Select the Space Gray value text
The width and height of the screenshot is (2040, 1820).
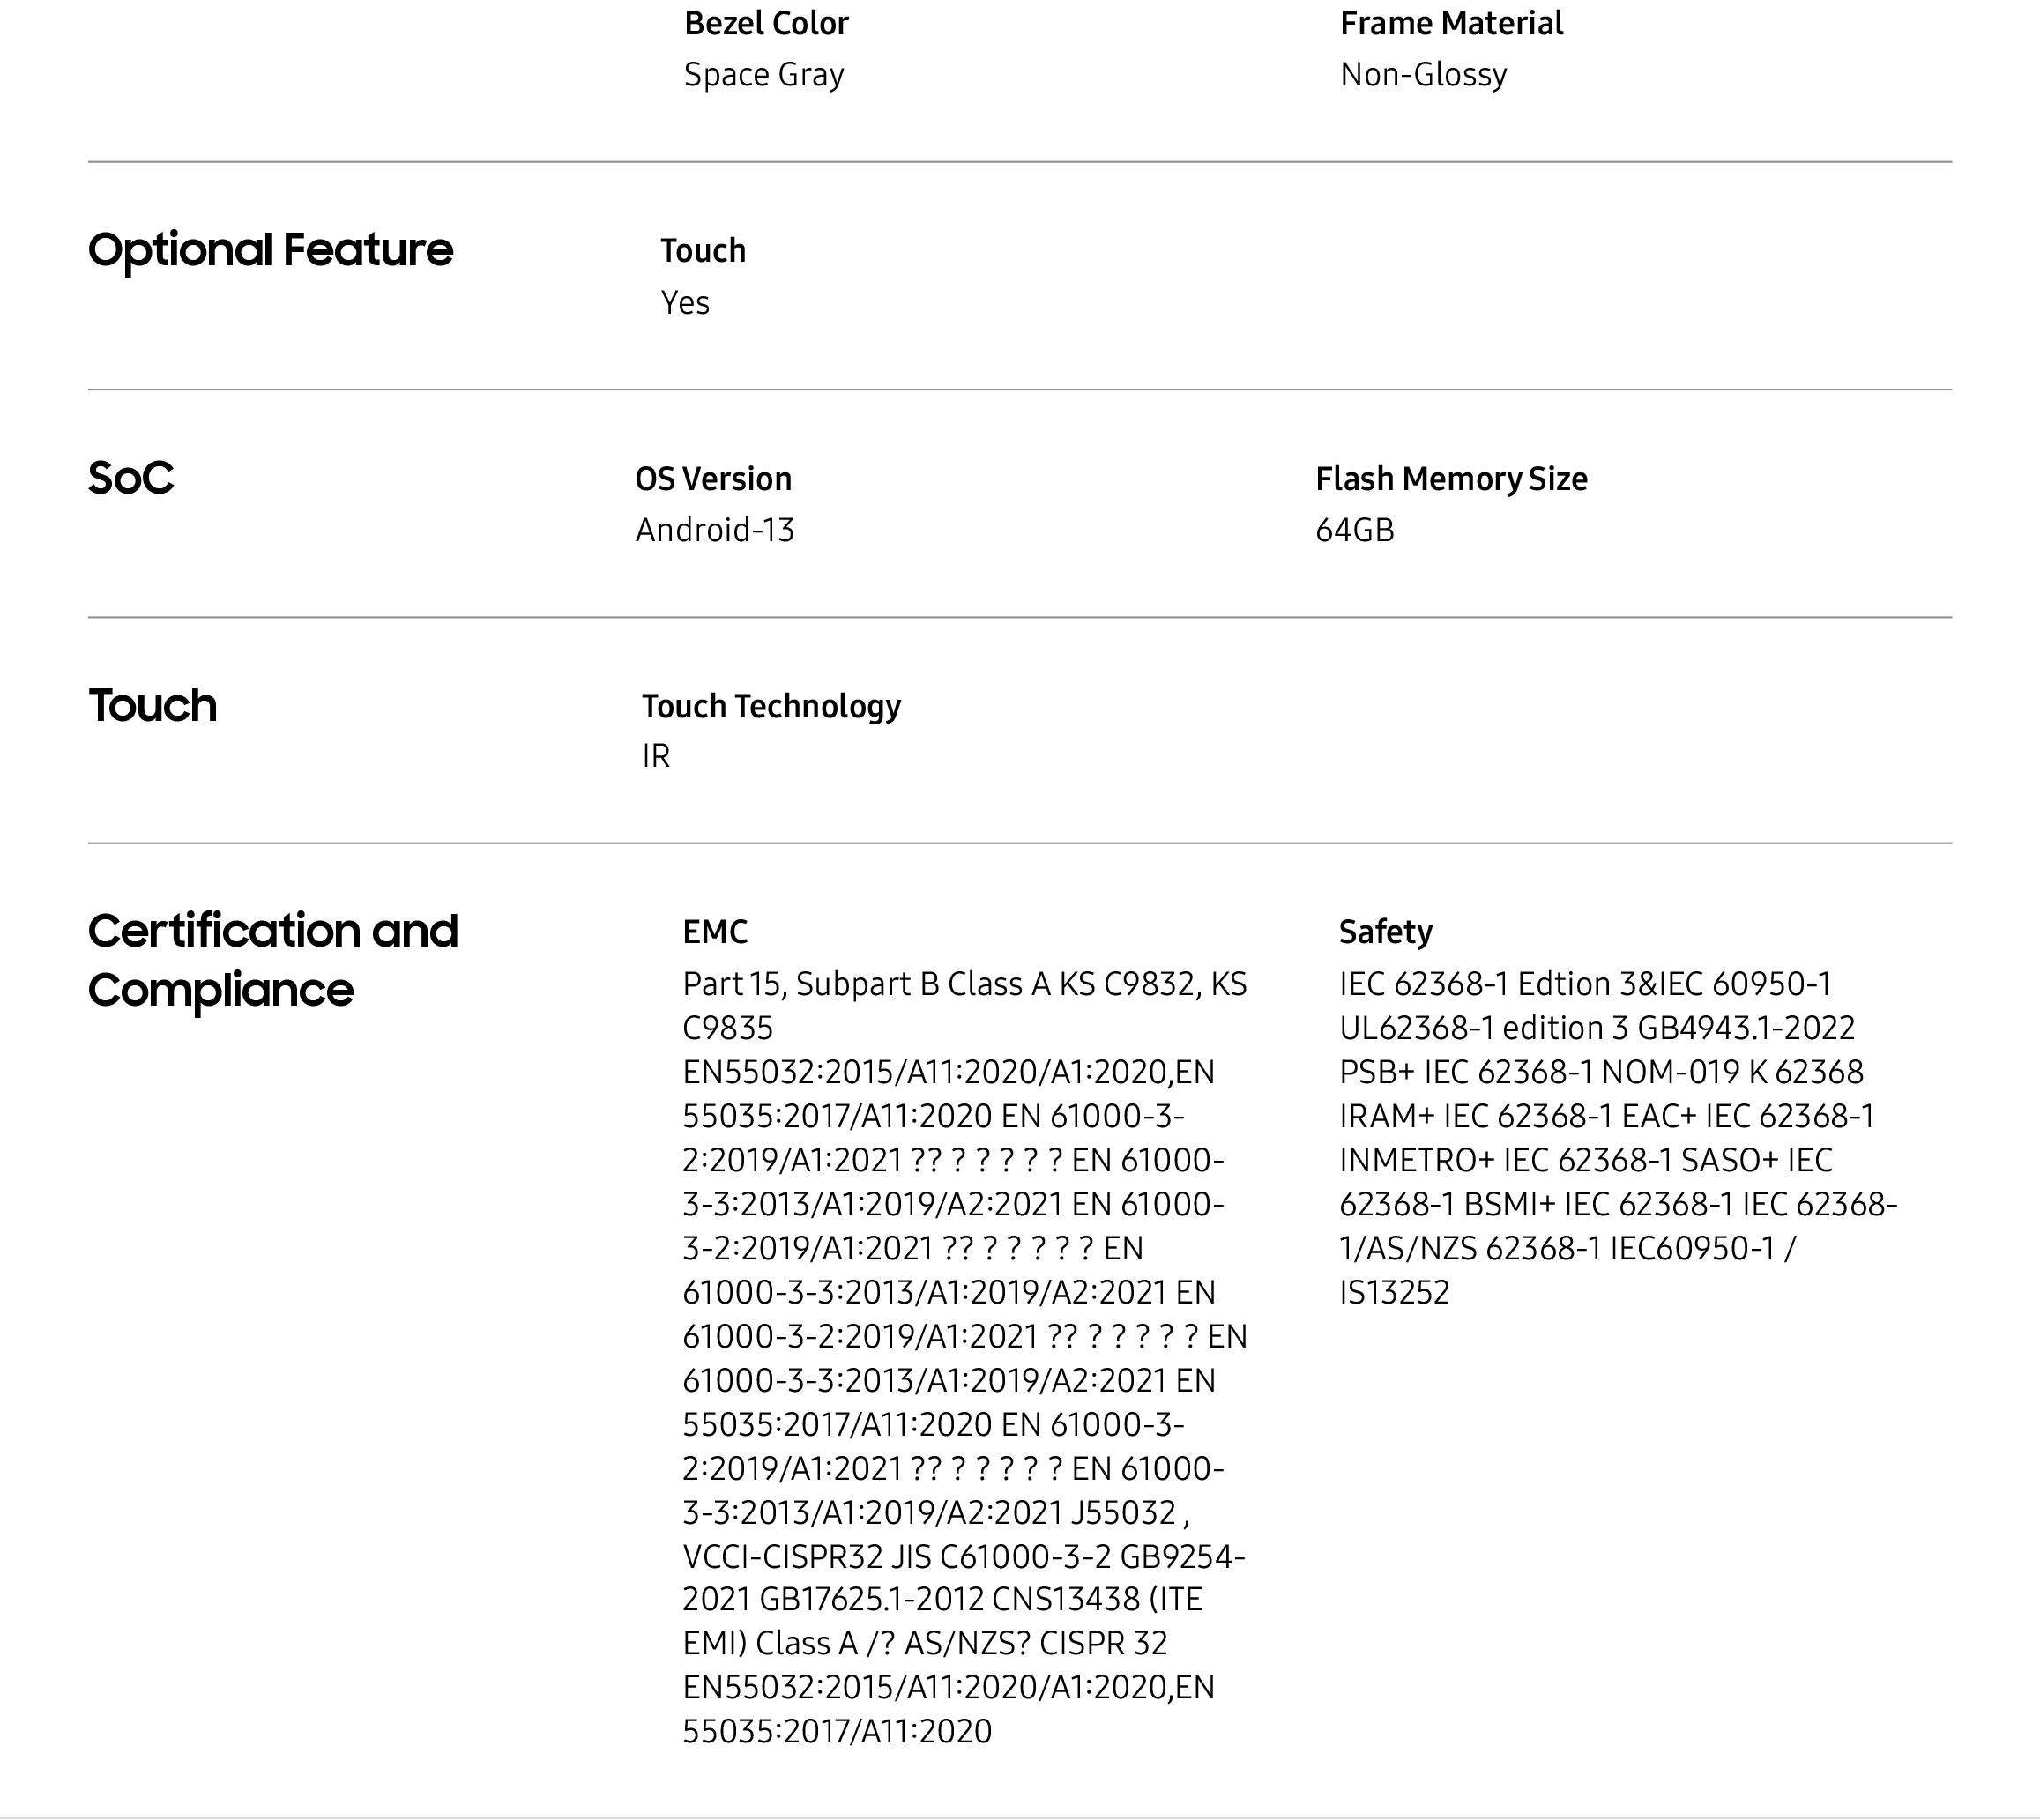(x=764, y=75)
